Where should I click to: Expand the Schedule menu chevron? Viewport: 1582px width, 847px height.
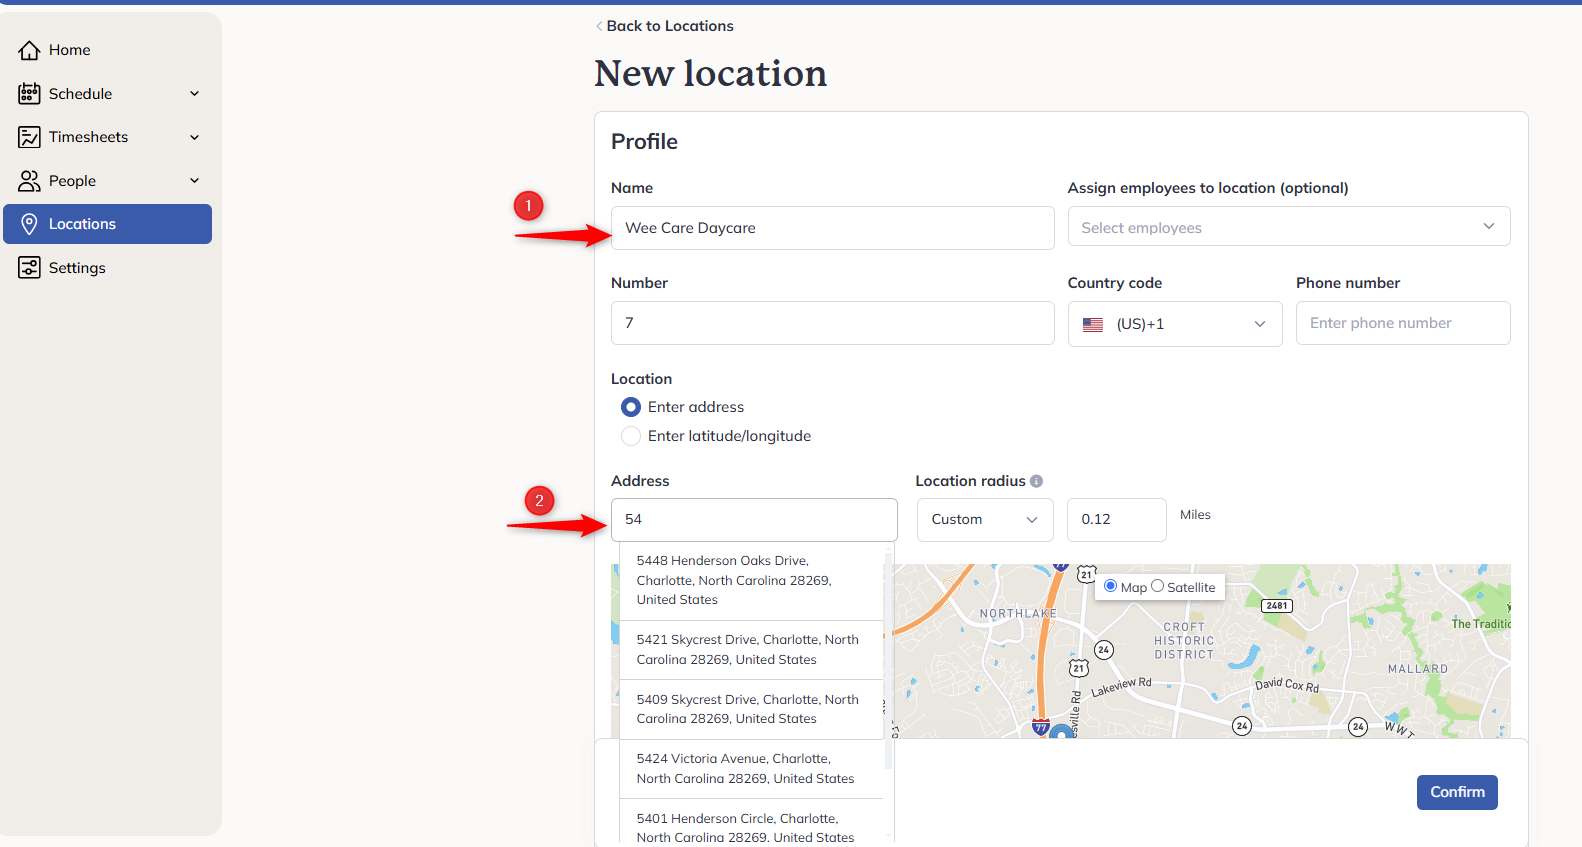tap(195, 93)
